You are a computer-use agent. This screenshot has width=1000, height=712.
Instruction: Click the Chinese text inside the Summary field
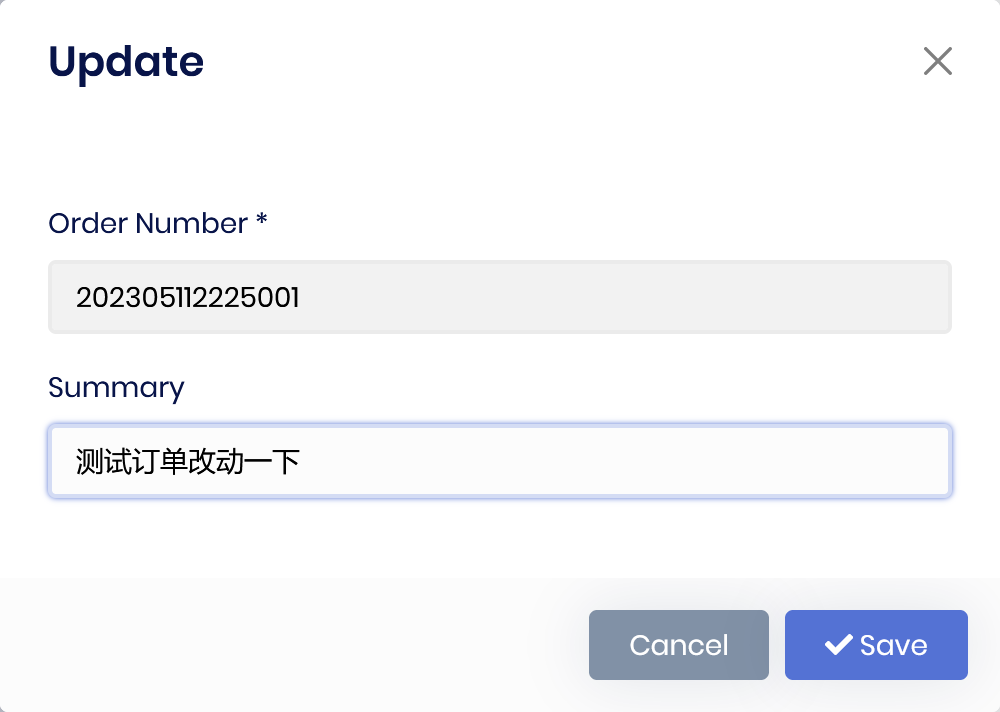pyautogui.click(x=188, y=461)
